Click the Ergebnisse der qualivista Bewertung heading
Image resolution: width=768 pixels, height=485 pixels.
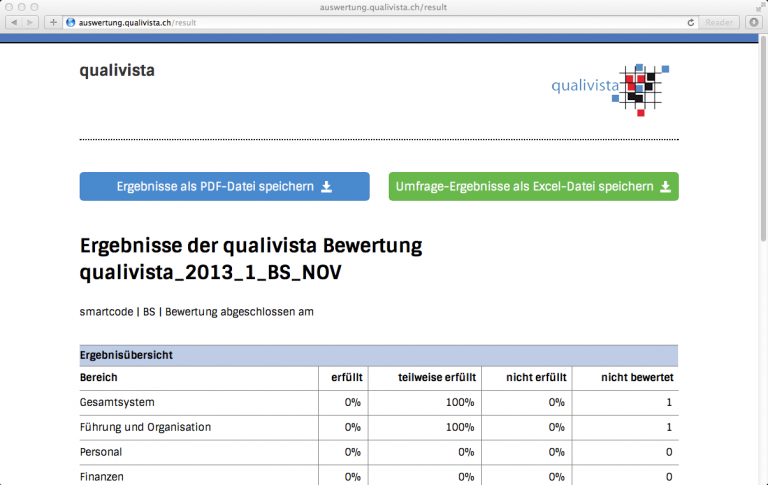[251, 259]
